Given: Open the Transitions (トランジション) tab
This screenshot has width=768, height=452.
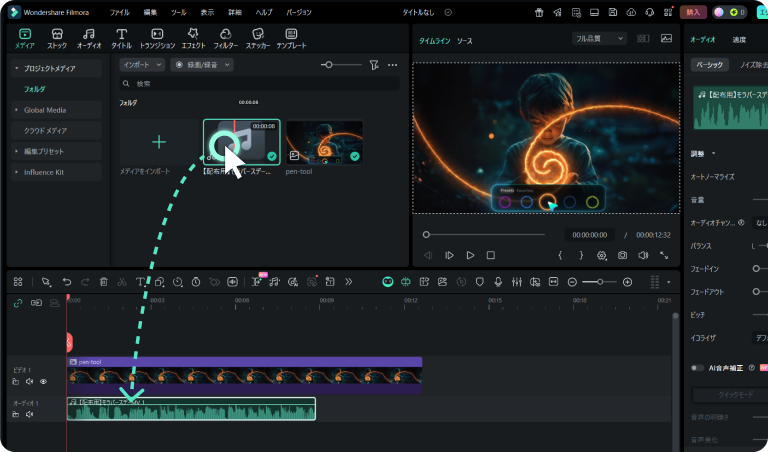Looking at the screenshot, I should 156,38.
